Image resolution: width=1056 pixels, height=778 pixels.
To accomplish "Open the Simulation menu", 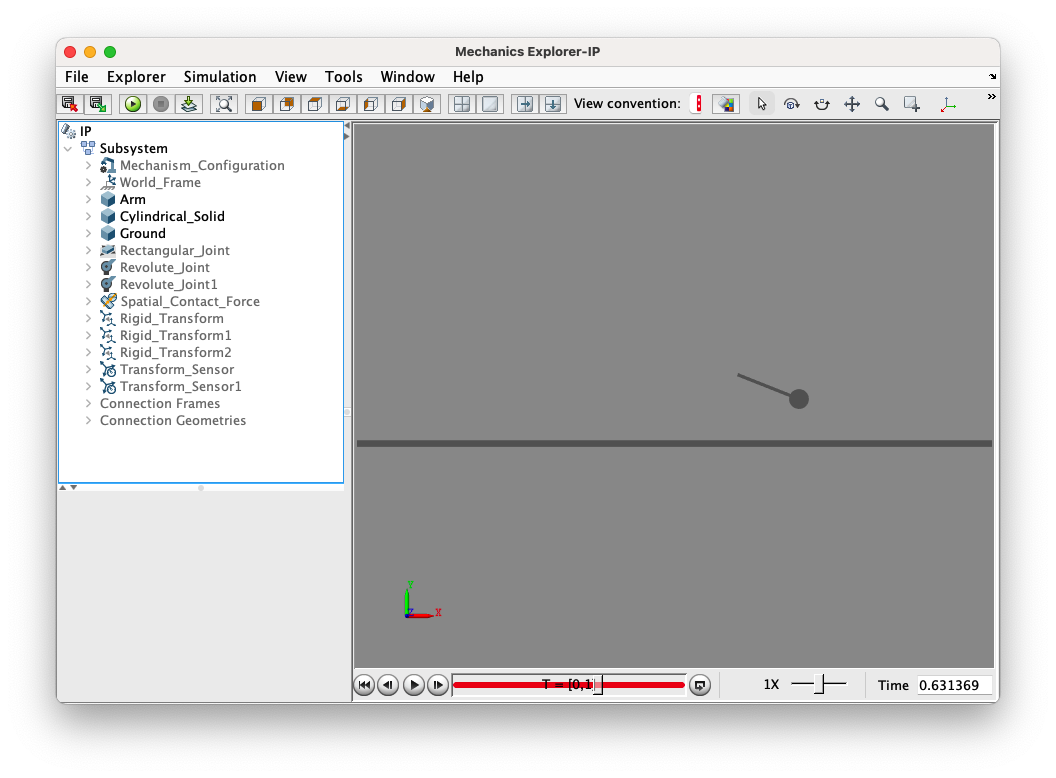I will pyautogui.click(x=220, y=77).
